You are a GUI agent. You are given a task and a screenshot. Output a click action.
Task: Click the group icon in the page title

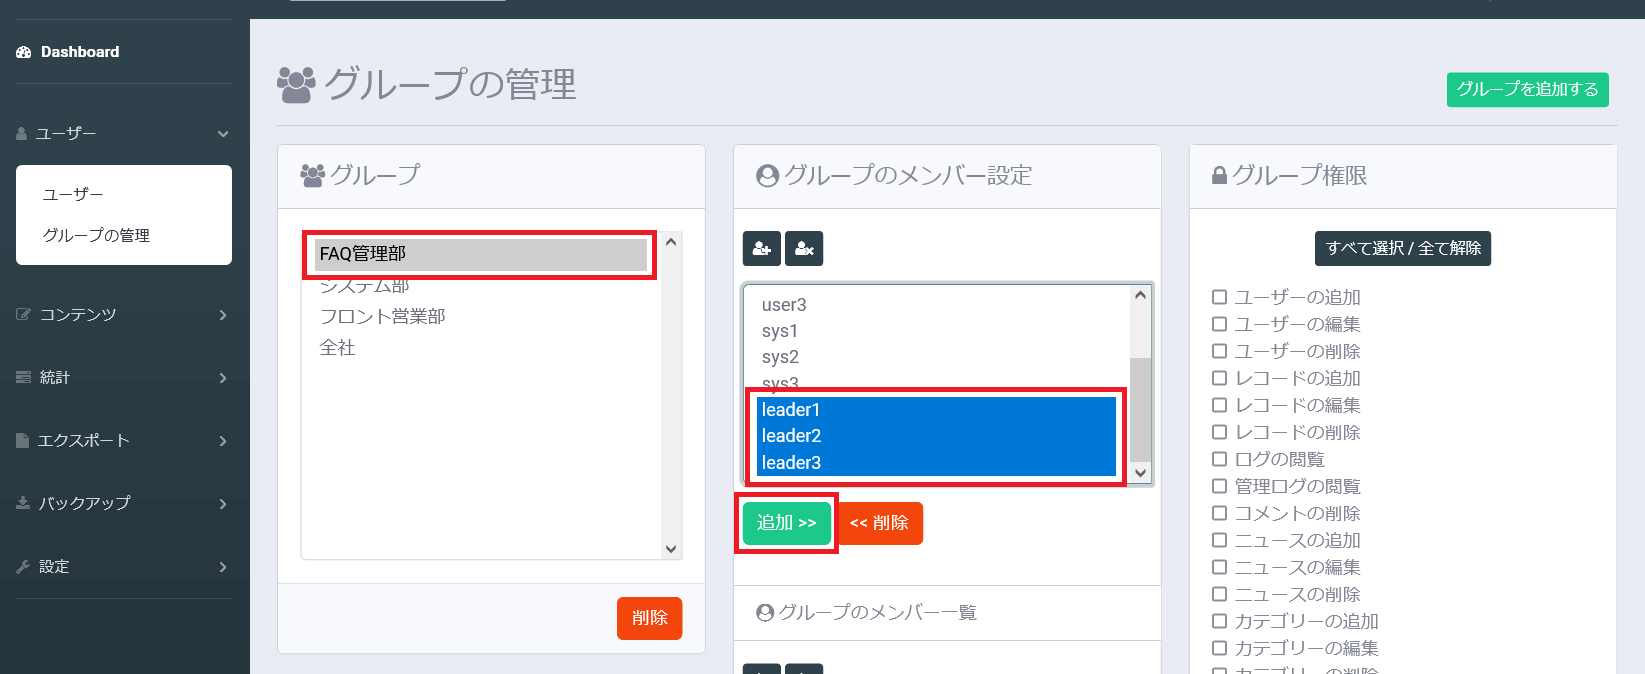[x=296, y=85]
